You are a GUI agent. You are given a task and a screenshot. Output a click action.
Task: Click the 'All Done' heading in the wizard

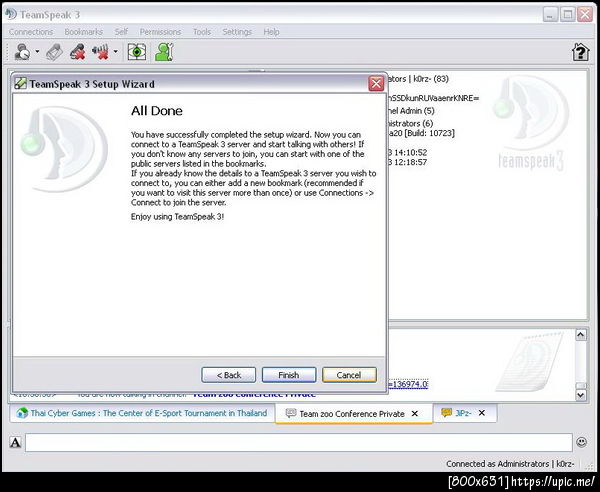click(x=157, y=111)
